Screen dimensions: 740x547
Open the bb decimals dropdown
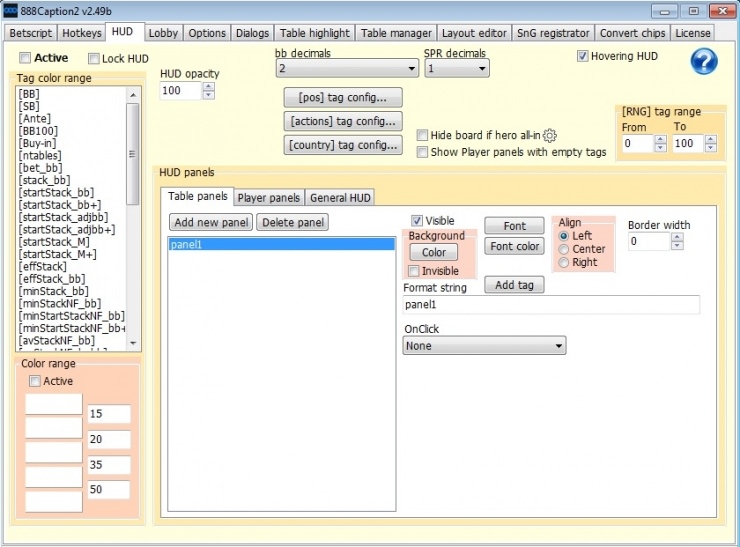click(347, 68)
